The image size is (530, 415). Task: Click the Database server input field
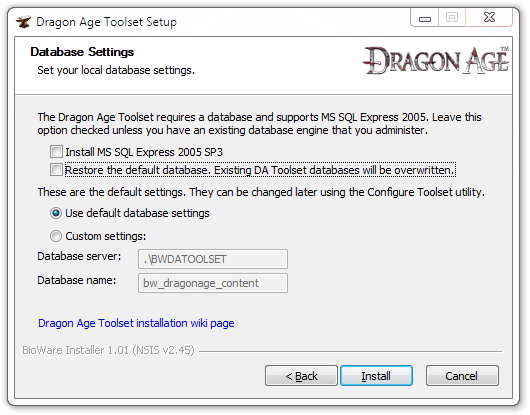[213, 259]
